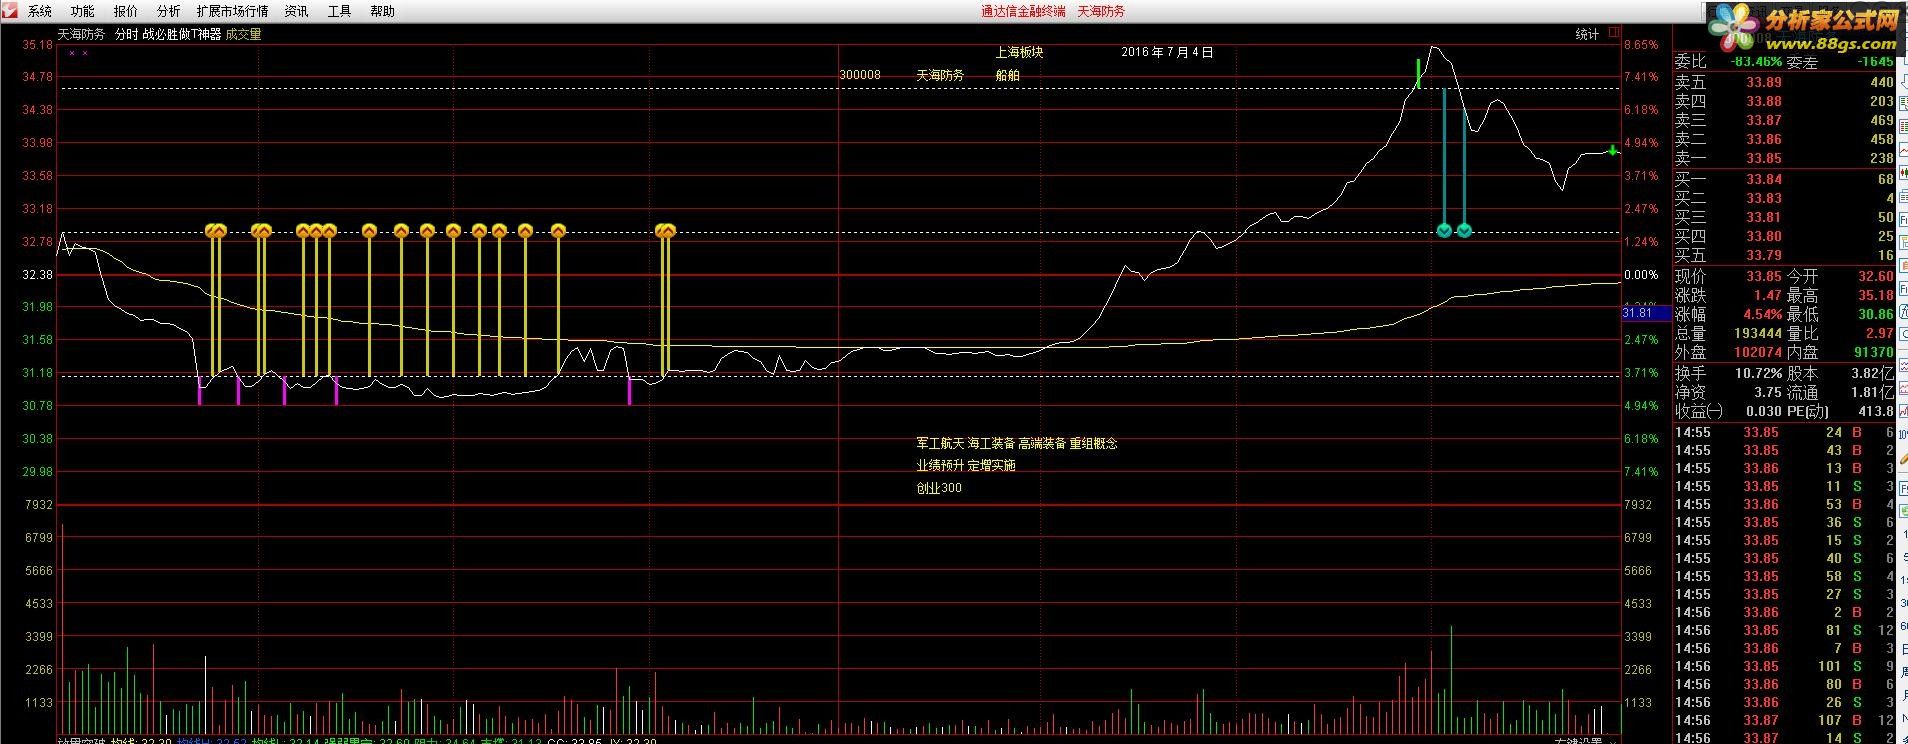Click the 涨幅 value 4.54%
Viewport: 1908px width, 744px height.
click(x=1763, y=314)
